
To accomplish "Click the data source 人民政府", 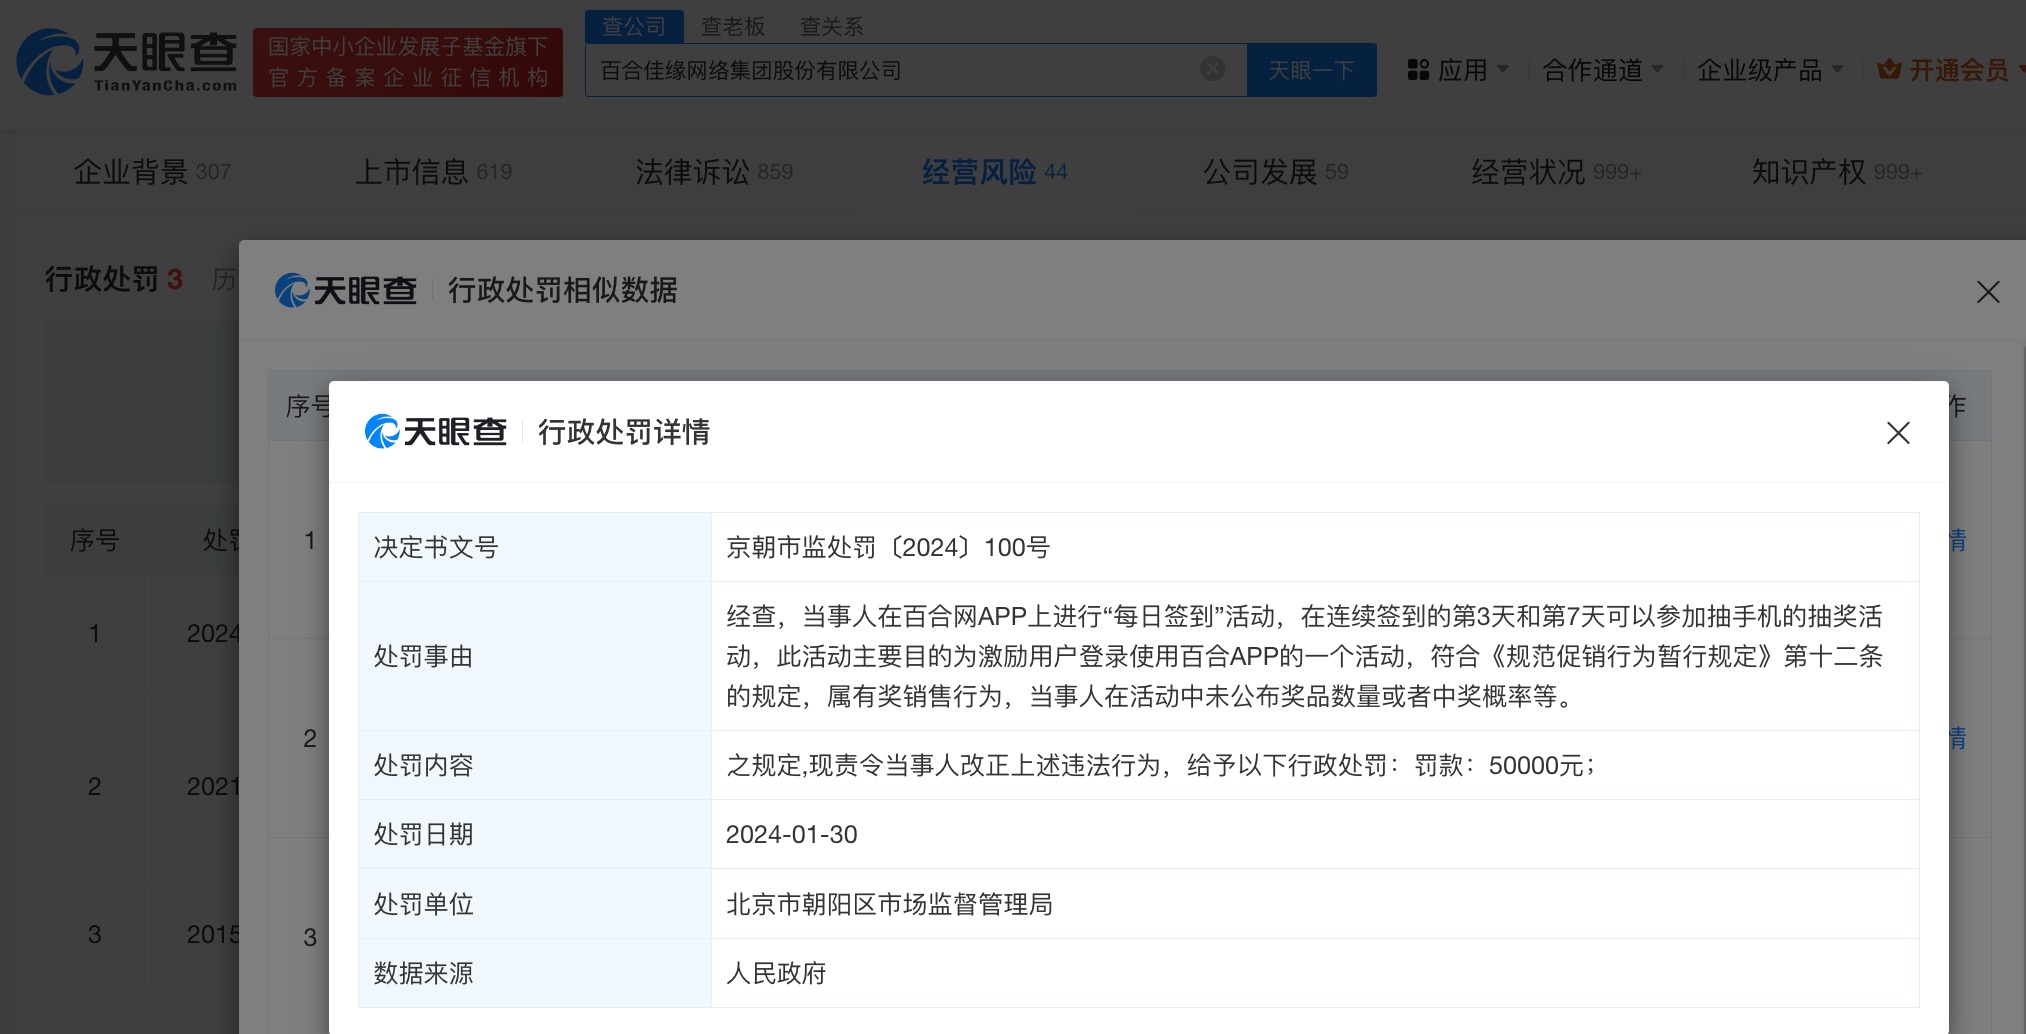I will click(776, 973).
